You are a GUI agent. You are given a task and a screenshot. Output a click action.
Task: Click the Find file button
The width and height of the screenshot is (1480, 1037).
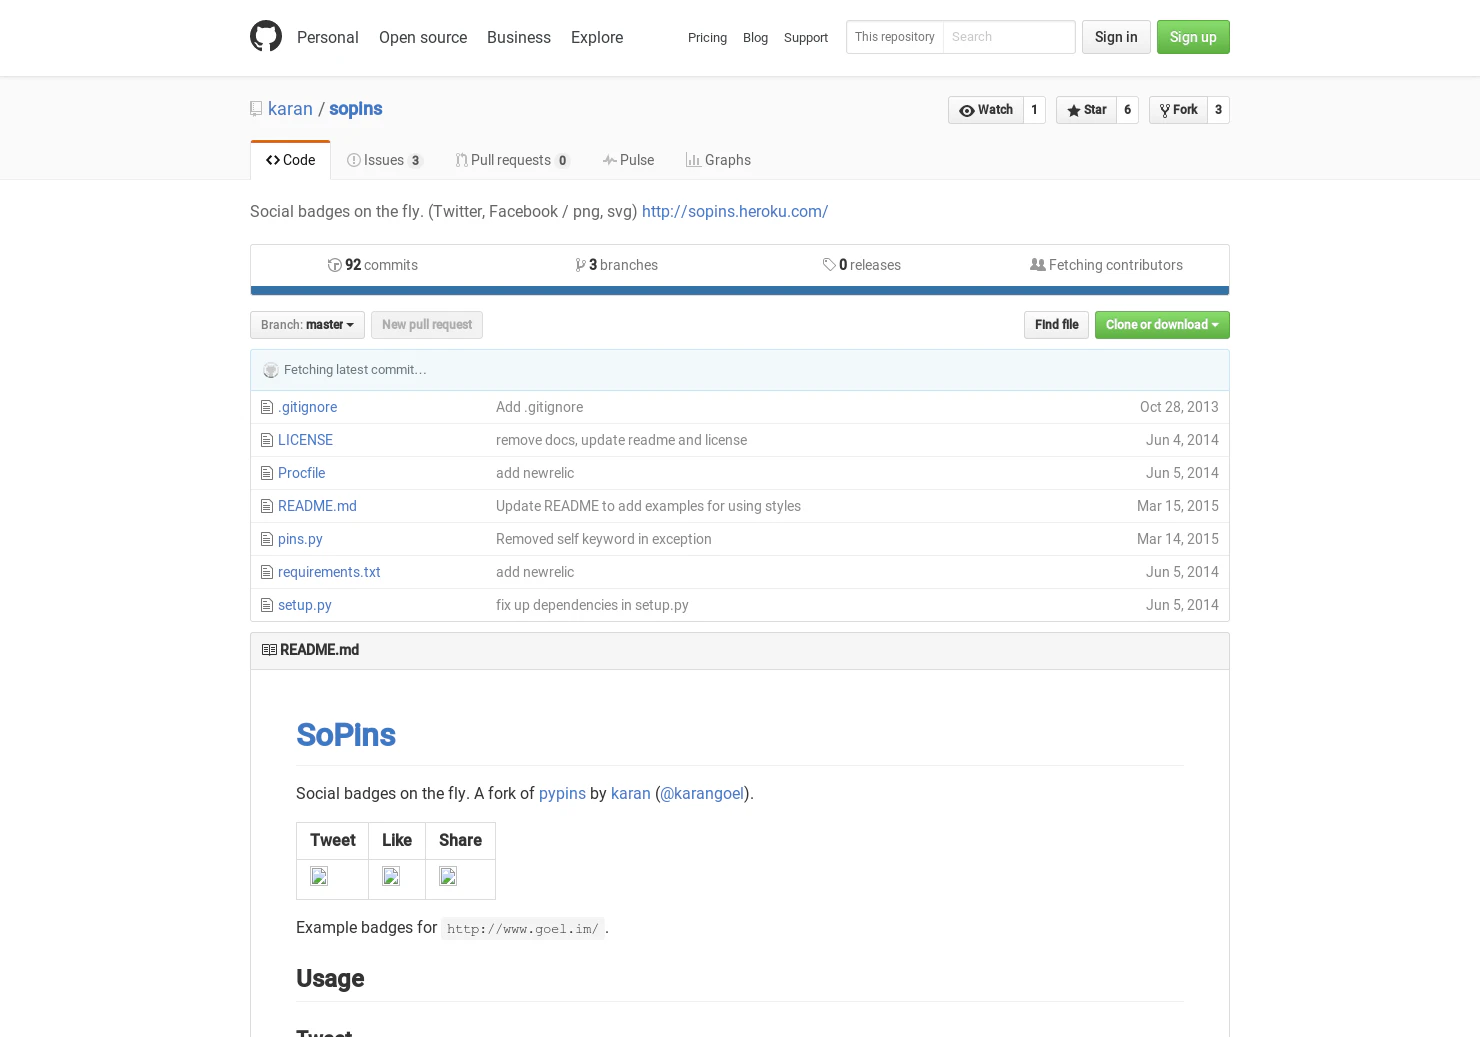[x=1056, y=325]
